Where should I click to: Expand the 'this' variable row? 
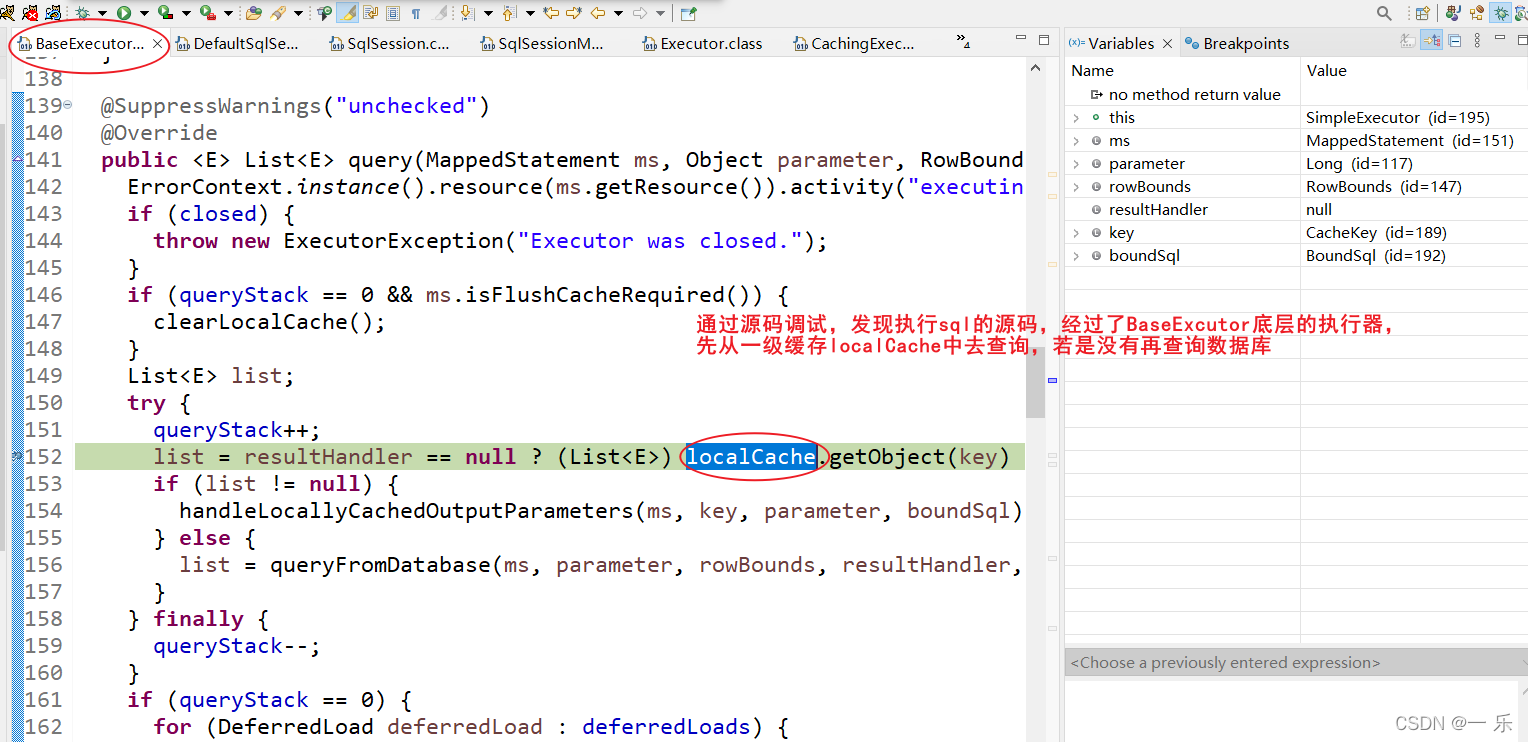pyautogui.click(x=1076, y=118)
